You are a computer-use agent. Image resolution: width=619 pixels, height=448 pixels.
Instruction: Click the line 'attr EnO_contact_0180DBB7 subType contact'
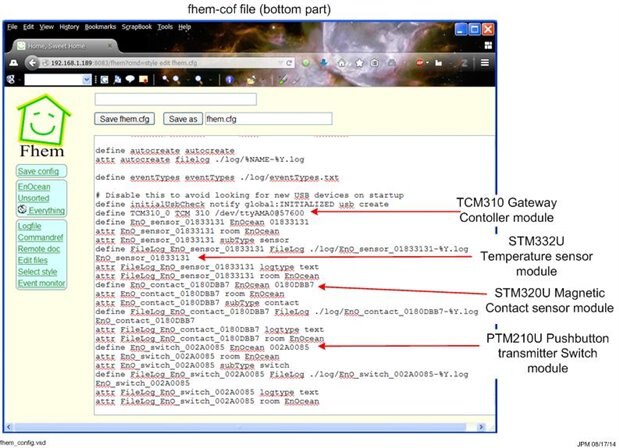[x=197, y=303]
